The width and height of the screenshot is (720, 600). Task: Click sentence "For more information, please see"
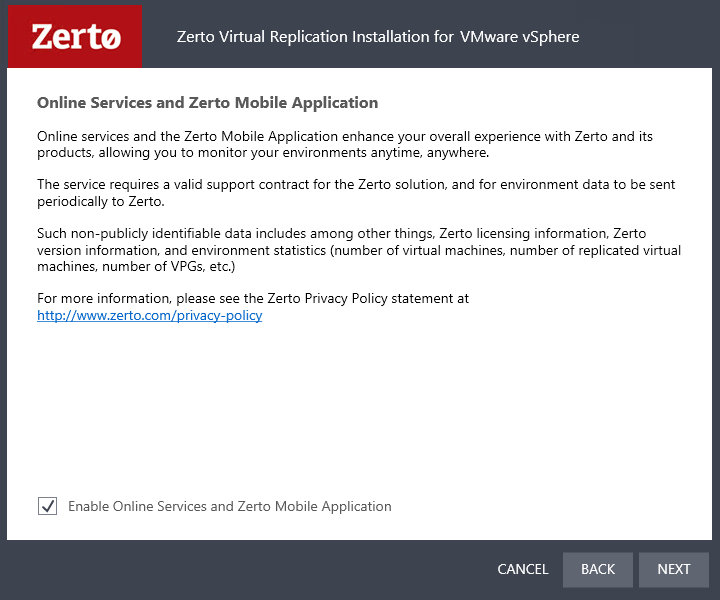coord(253,298)
